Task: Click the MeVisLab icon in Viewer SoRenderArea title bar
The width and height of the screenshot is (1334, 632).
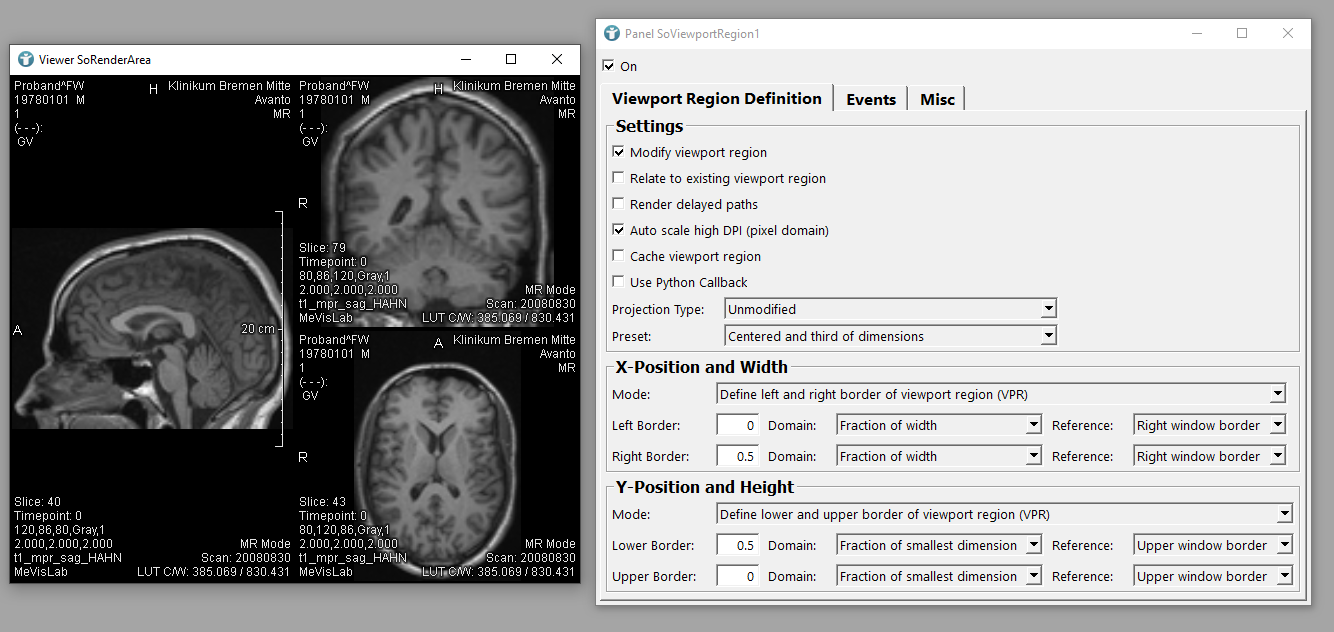Action: pos(26,59)
